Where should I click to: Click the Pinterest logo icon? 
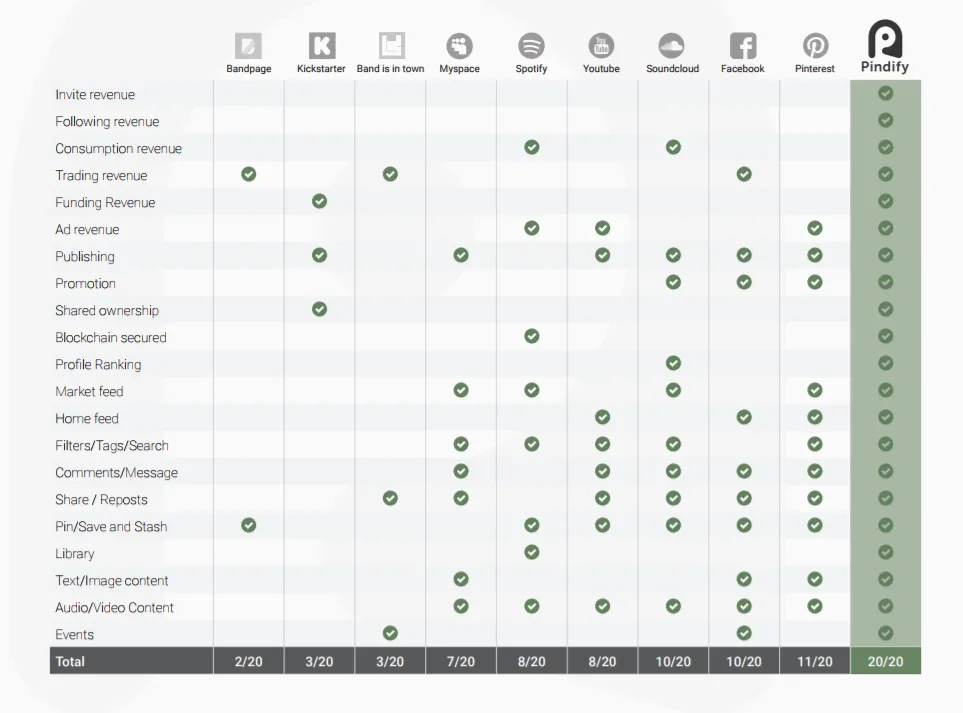click(x=816, y=46)
